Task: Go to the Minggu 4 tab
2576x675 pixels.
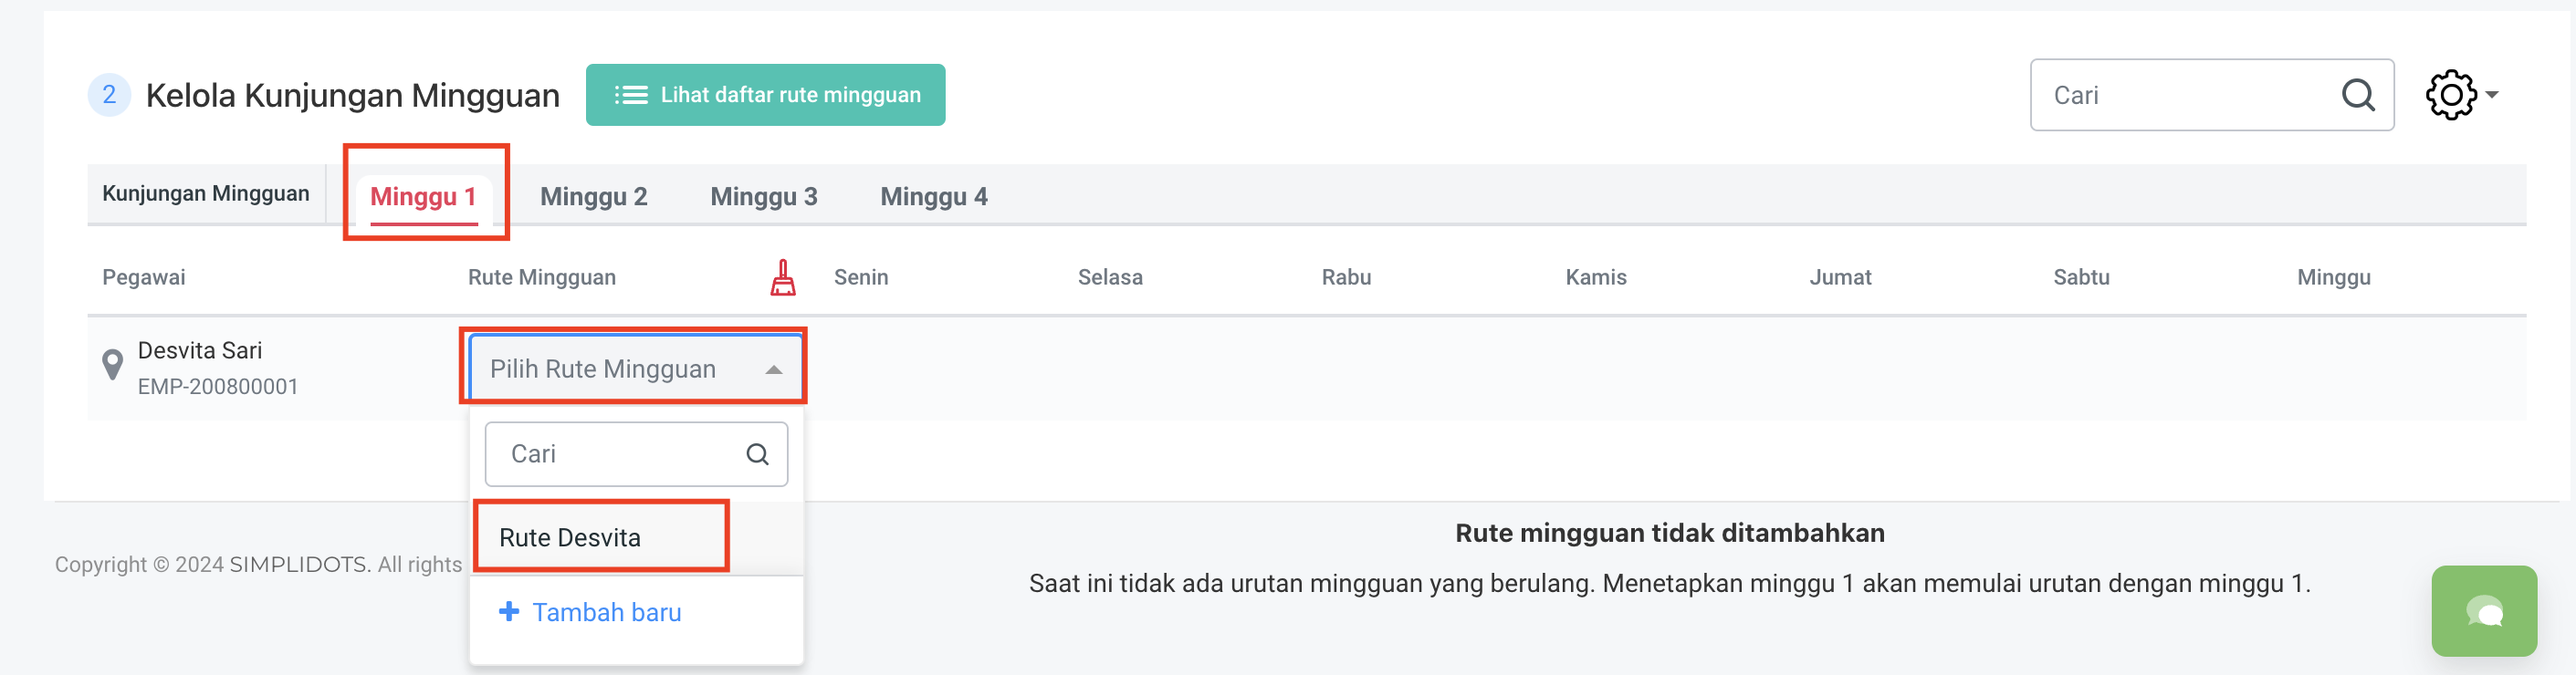Action: 933,196
